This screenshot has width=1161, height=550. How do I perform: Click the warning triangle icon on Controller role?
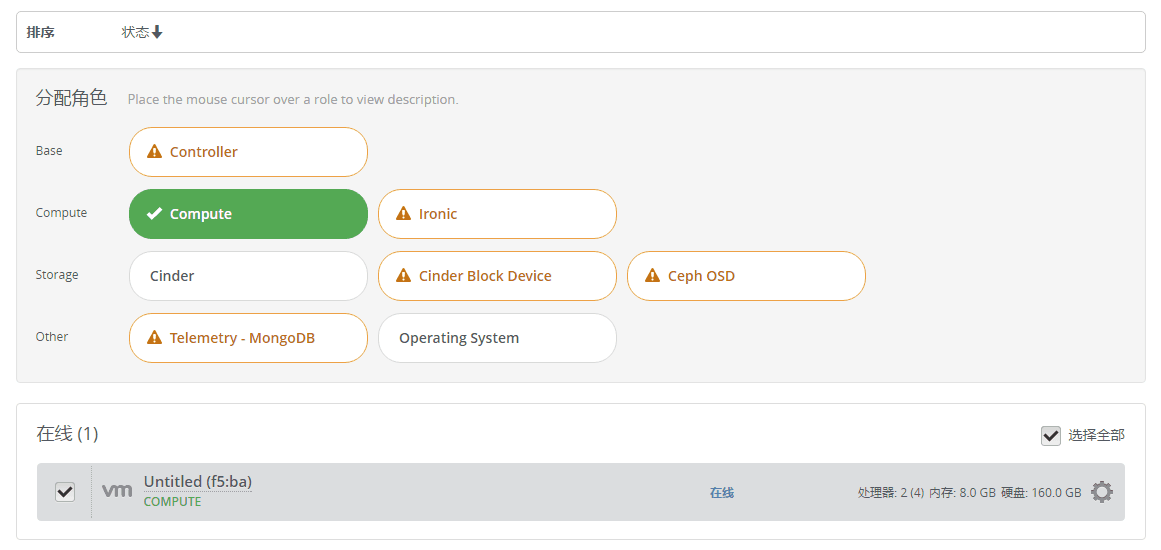[154, 152]
